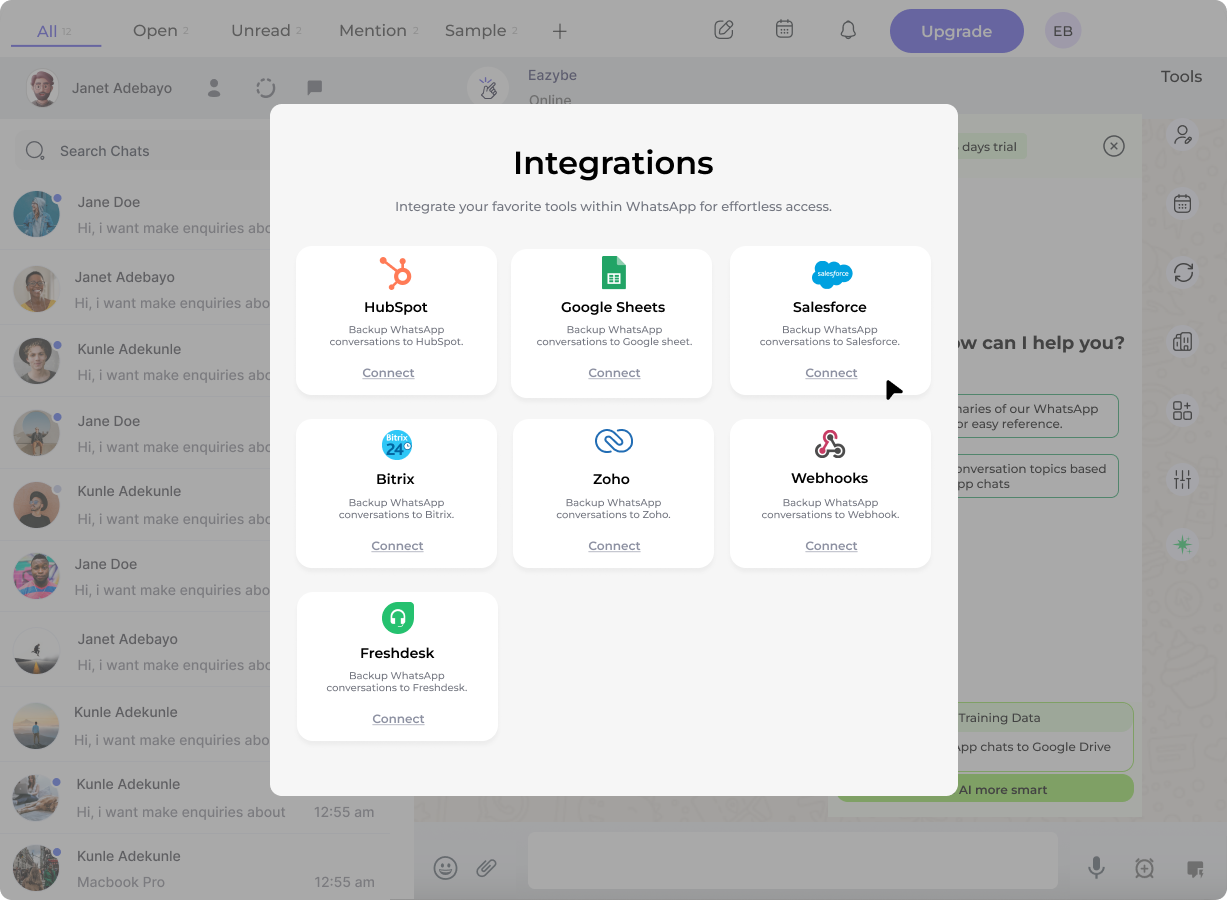Click the paperclip attachment icon
Image resolution: width=1227 pixels, height=900 pixels.
click(489, 868)
